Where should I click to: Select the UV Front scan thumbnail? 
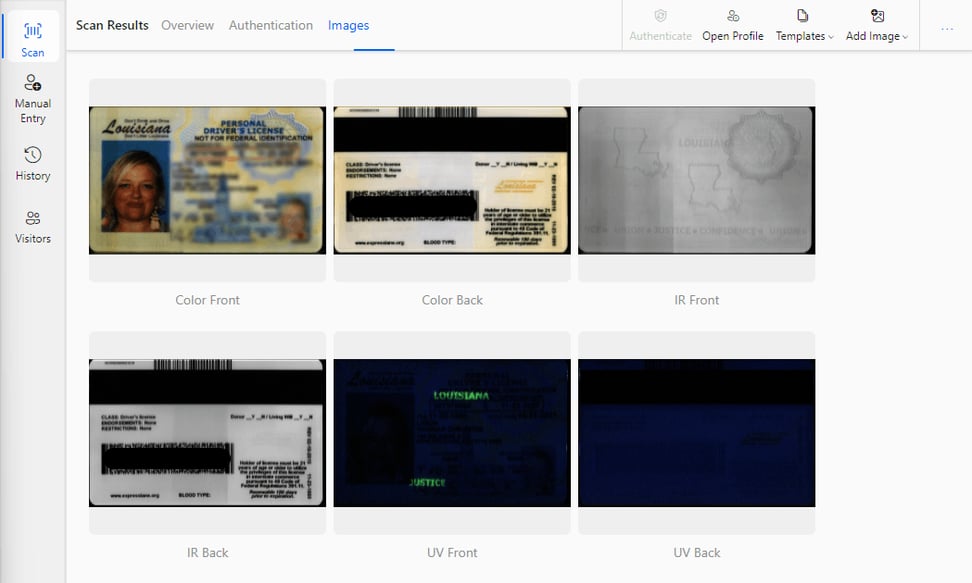tap(452, 433)
